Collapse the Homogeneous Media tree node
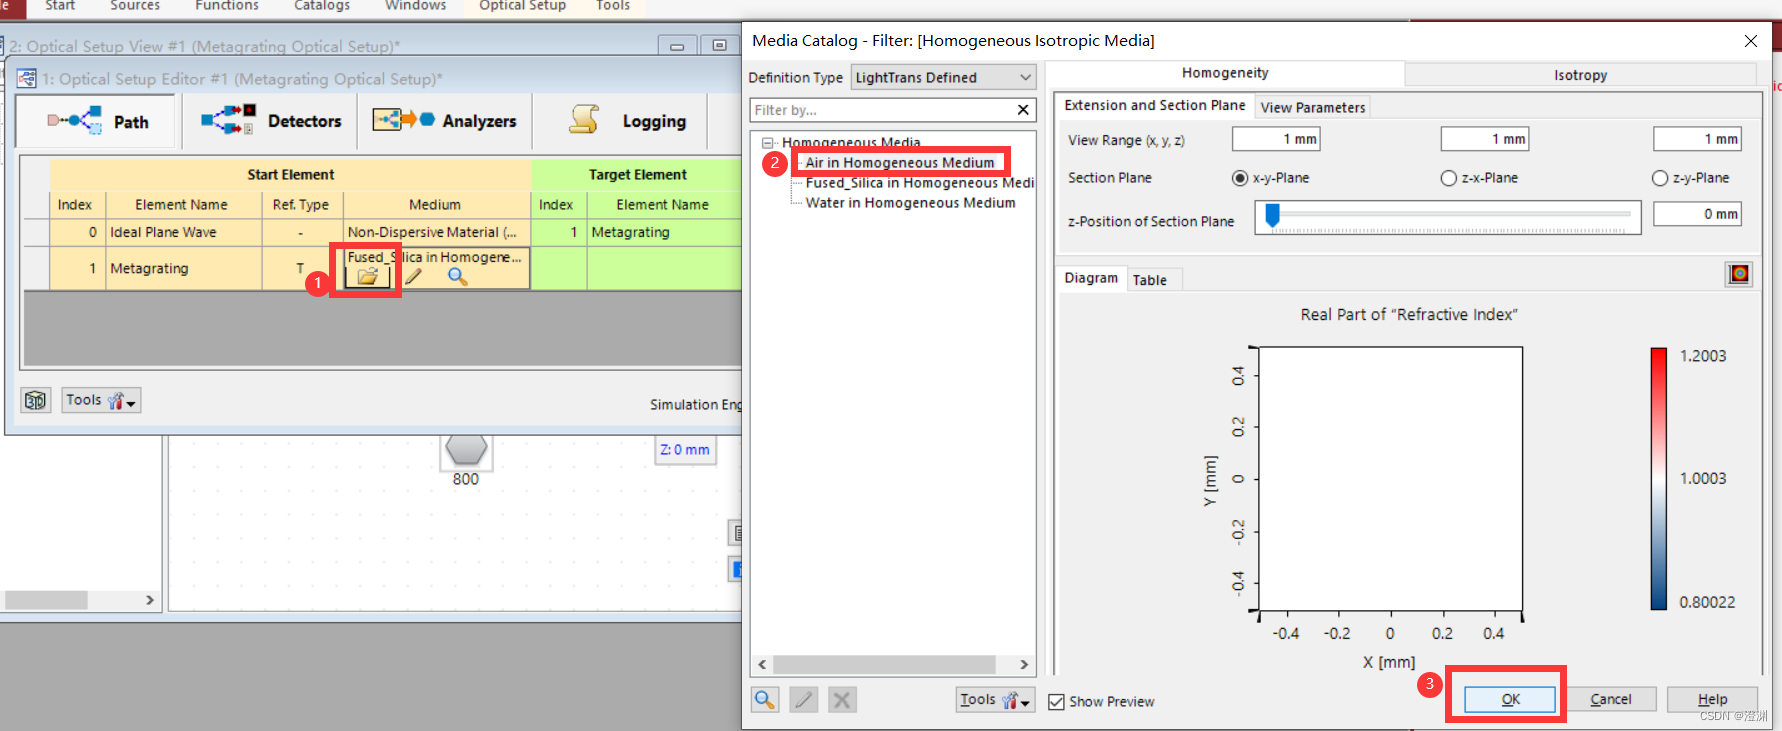Screen dimensions: 1782x731 click(768, 143)
